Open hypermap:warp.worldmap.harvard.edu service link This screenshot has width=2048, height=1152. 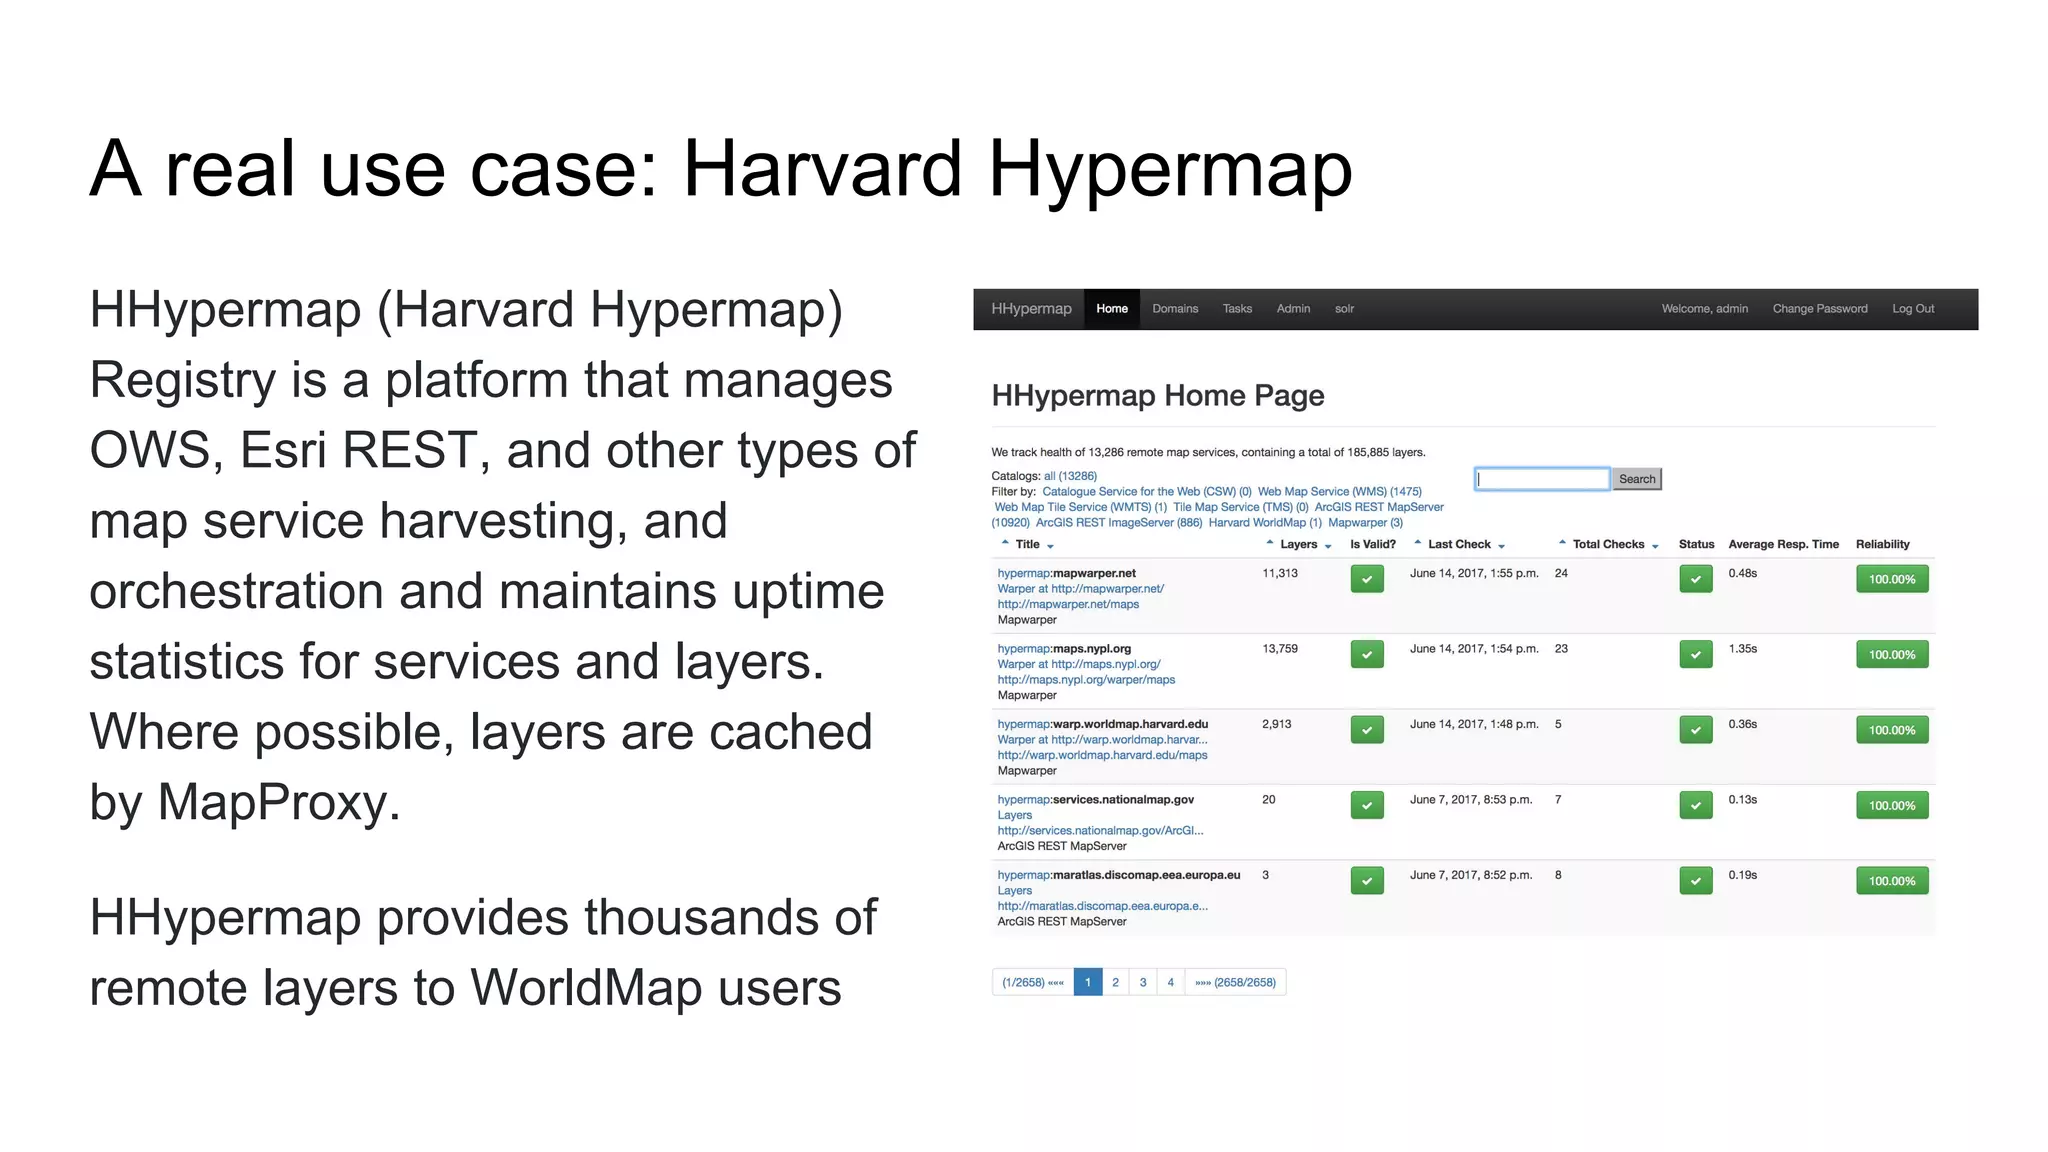click(1102, 724)
